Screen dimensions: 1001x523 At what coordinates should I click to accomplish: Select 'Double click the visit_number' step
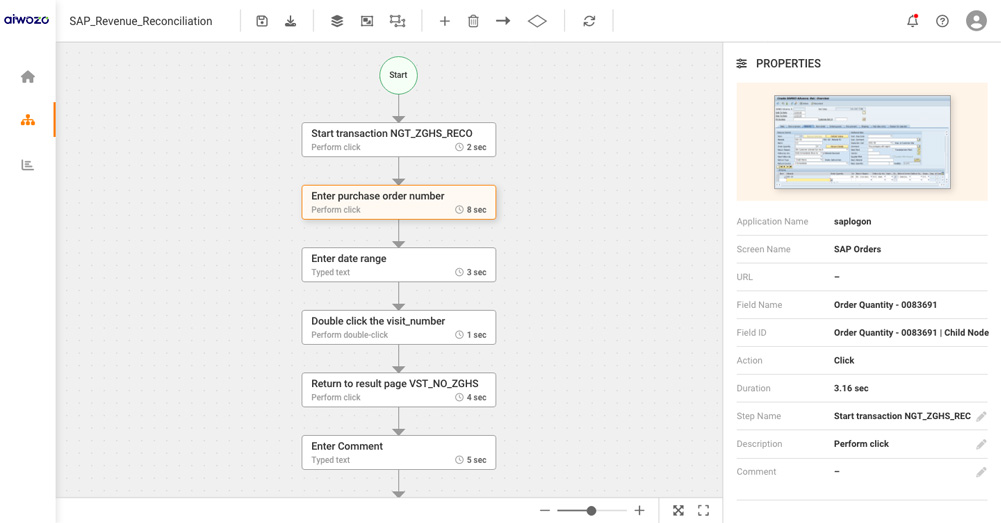398,327
